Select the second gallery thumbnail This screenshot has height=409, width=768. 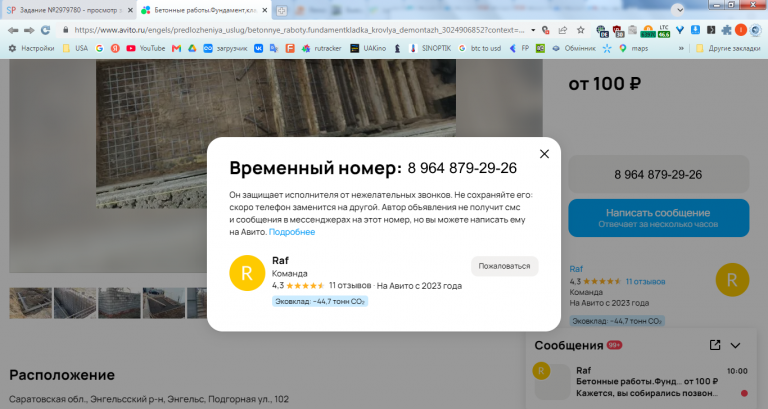pyautogui.click(x=75, y=303)
